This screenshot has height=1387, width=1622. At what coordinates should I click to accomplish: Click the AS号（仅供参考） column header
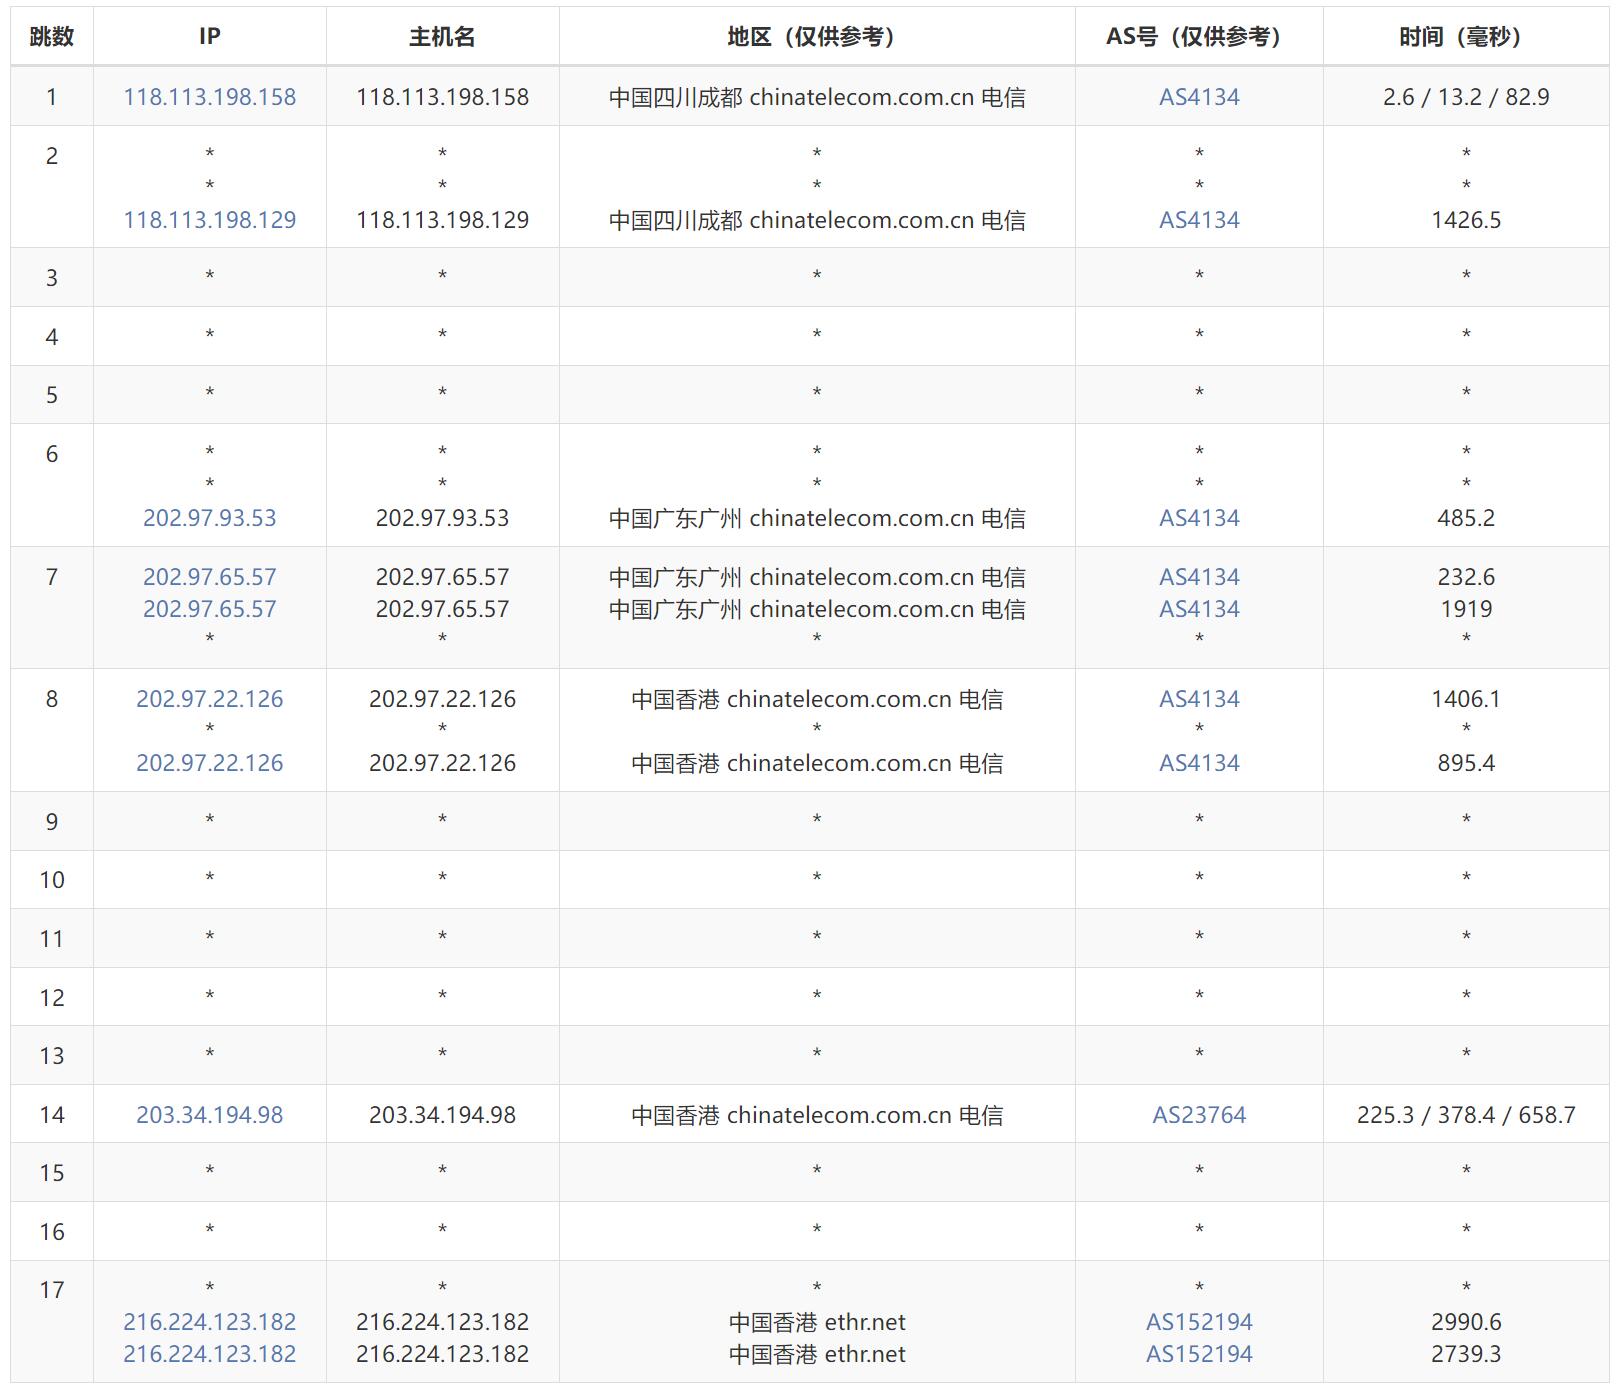tap(1199, 37)
